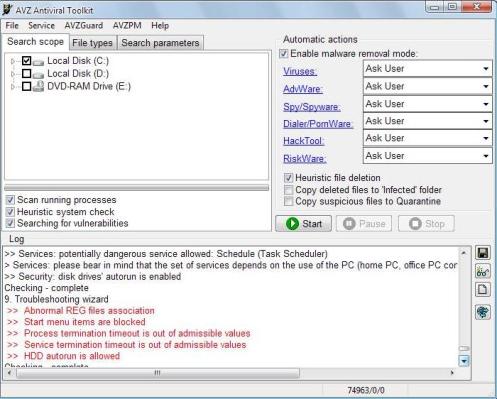The height and width of the screenshot is (399, 497).
Task: Switch to the Search scope tab
Action: click(x=36, y=42)
